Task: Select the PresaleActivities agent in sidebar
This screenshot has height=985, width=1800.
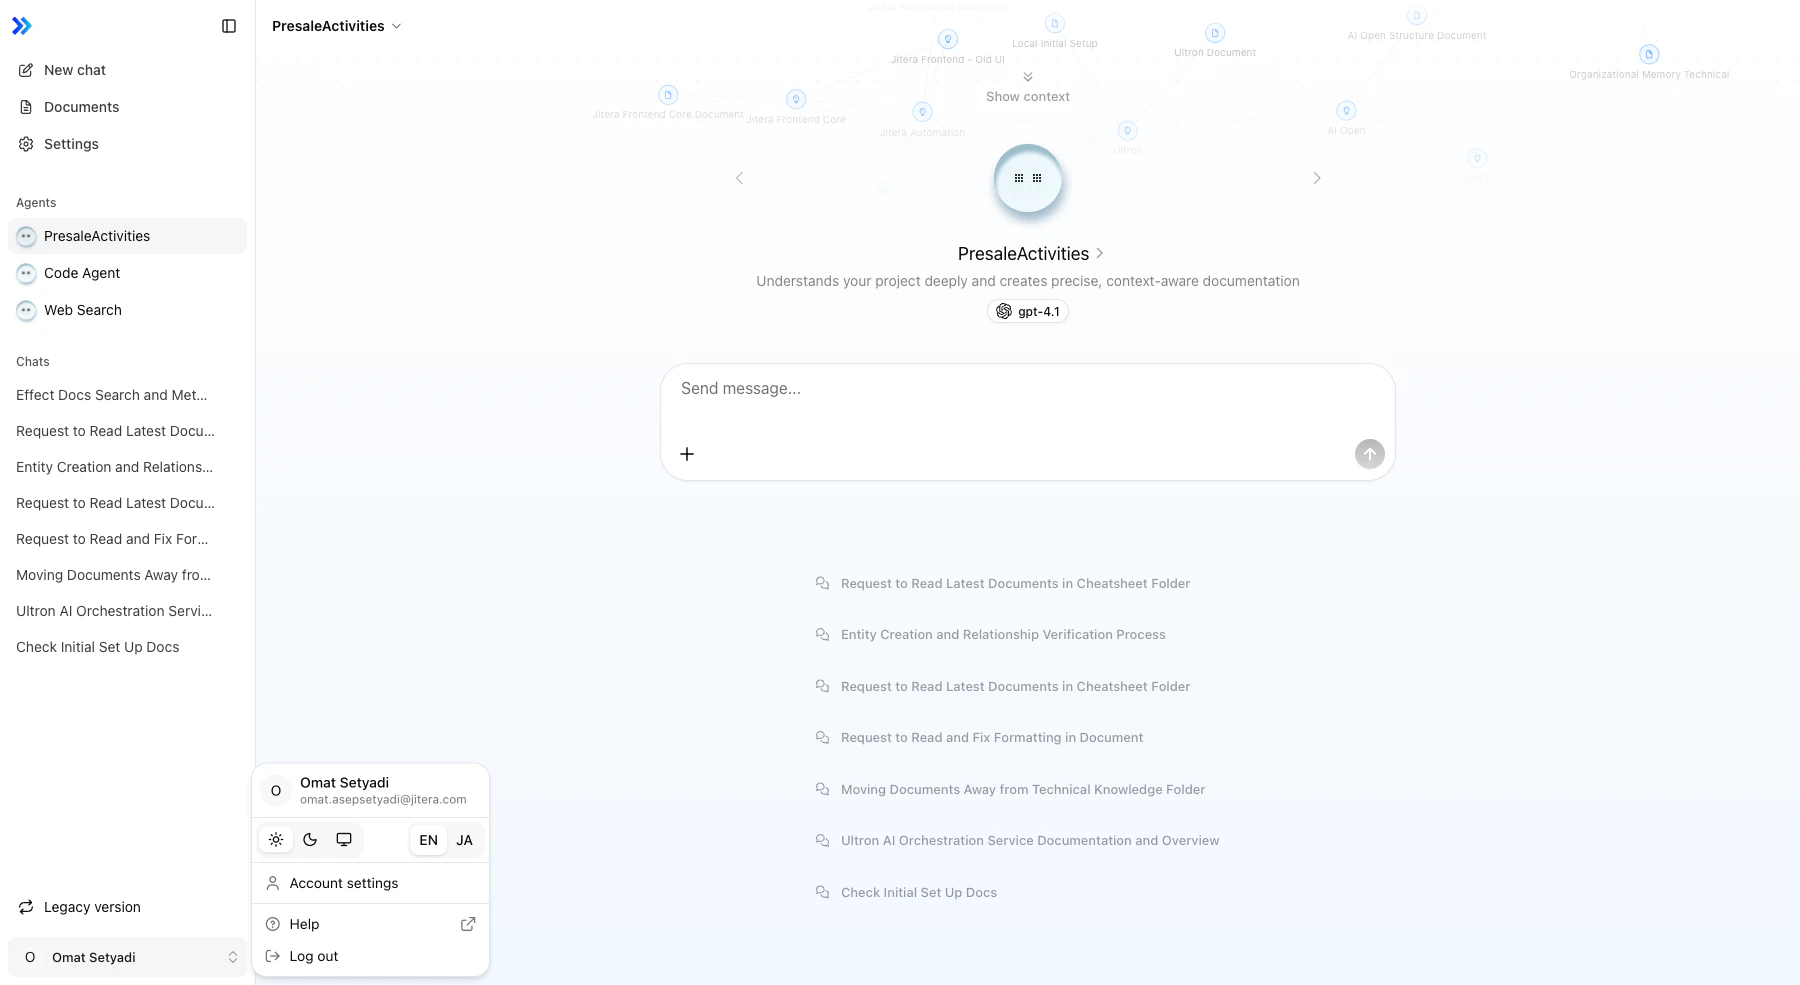Action: click(x=127, y=236)
